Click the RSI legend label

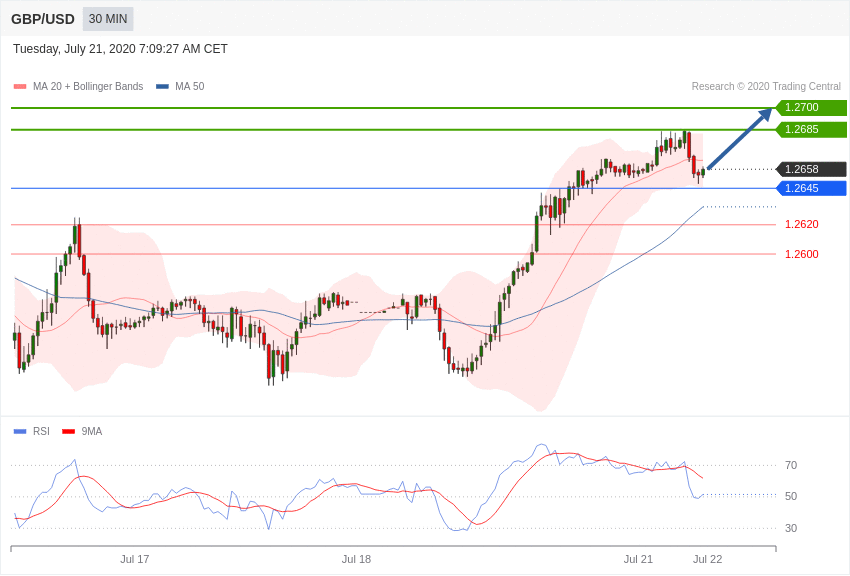click(x=41, y=431)
